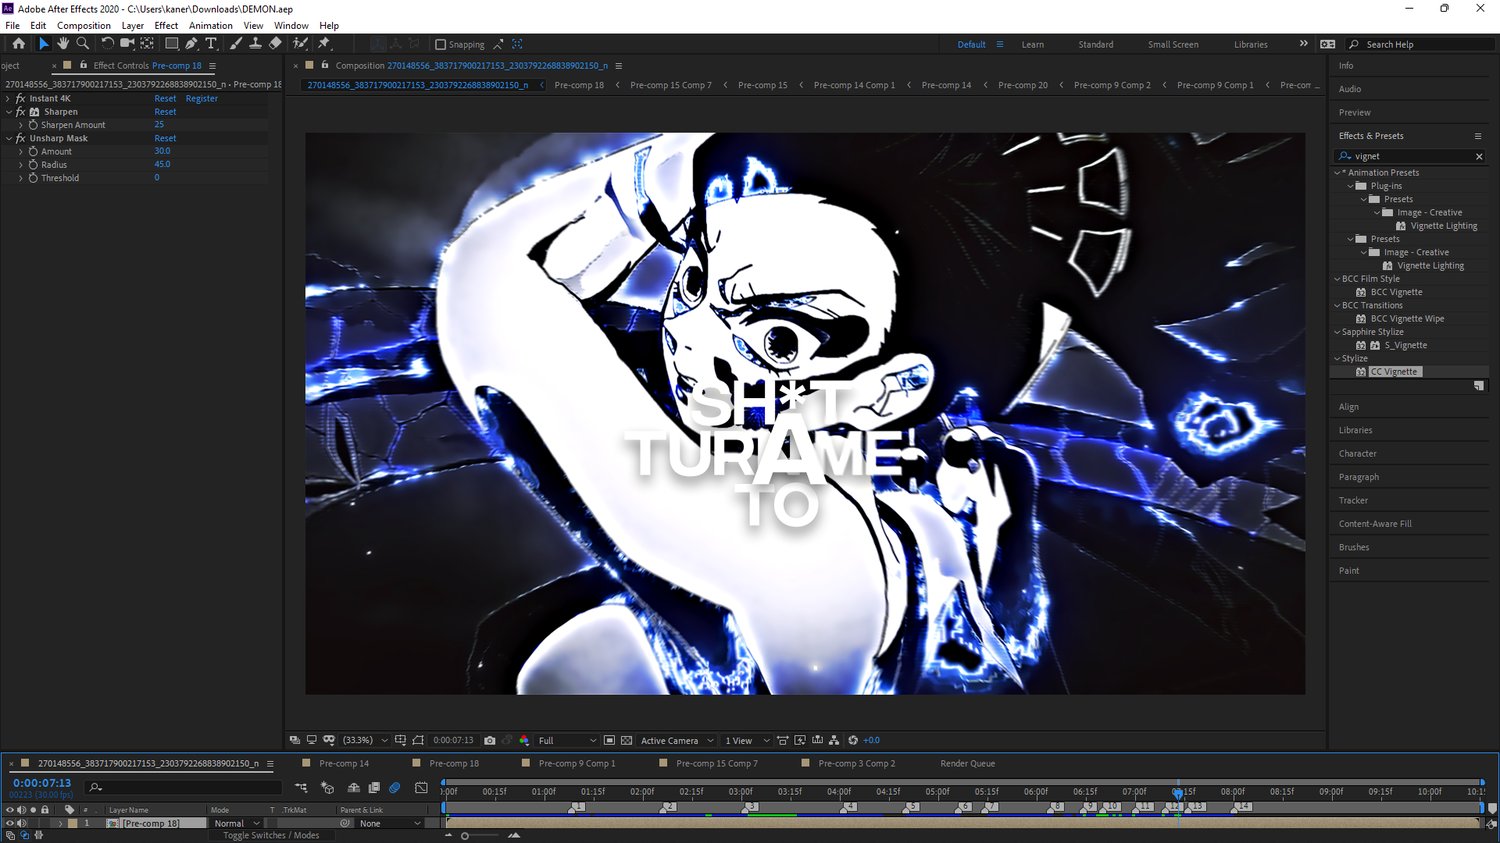Viewport: 1500px width, 843px height.
Task: Select the Horizontal Type tool
Action: pyautogui.click(x=211, y=44)
